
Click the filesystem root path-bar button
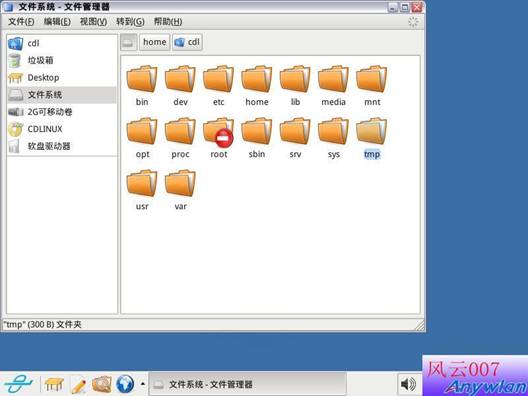click(x=129, y=42)
